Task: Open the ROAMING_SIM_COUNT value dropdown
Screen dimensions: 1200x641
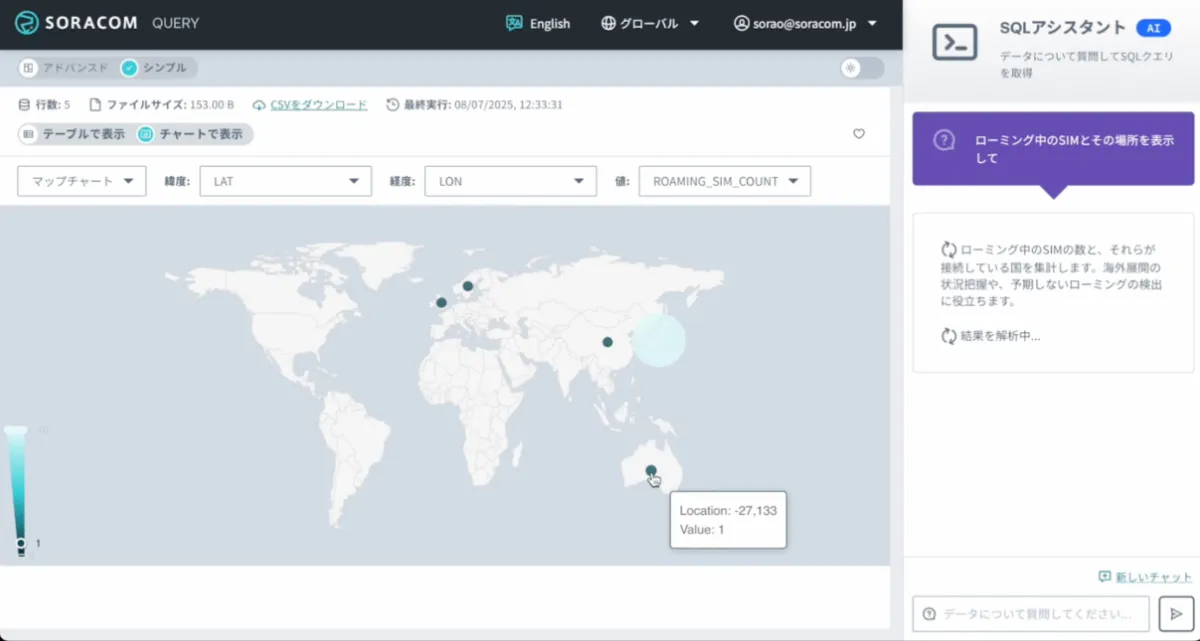Action: pyautogui.click(x=724, y=181)
